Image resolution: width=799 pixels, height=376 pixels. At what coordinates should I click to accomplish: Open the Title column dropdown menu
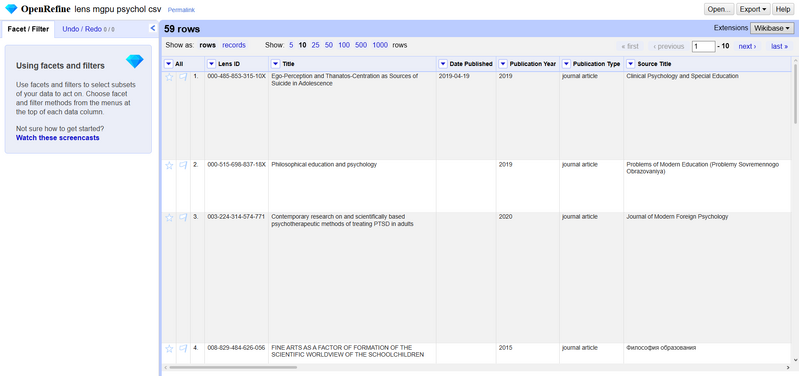coord(275,64)
